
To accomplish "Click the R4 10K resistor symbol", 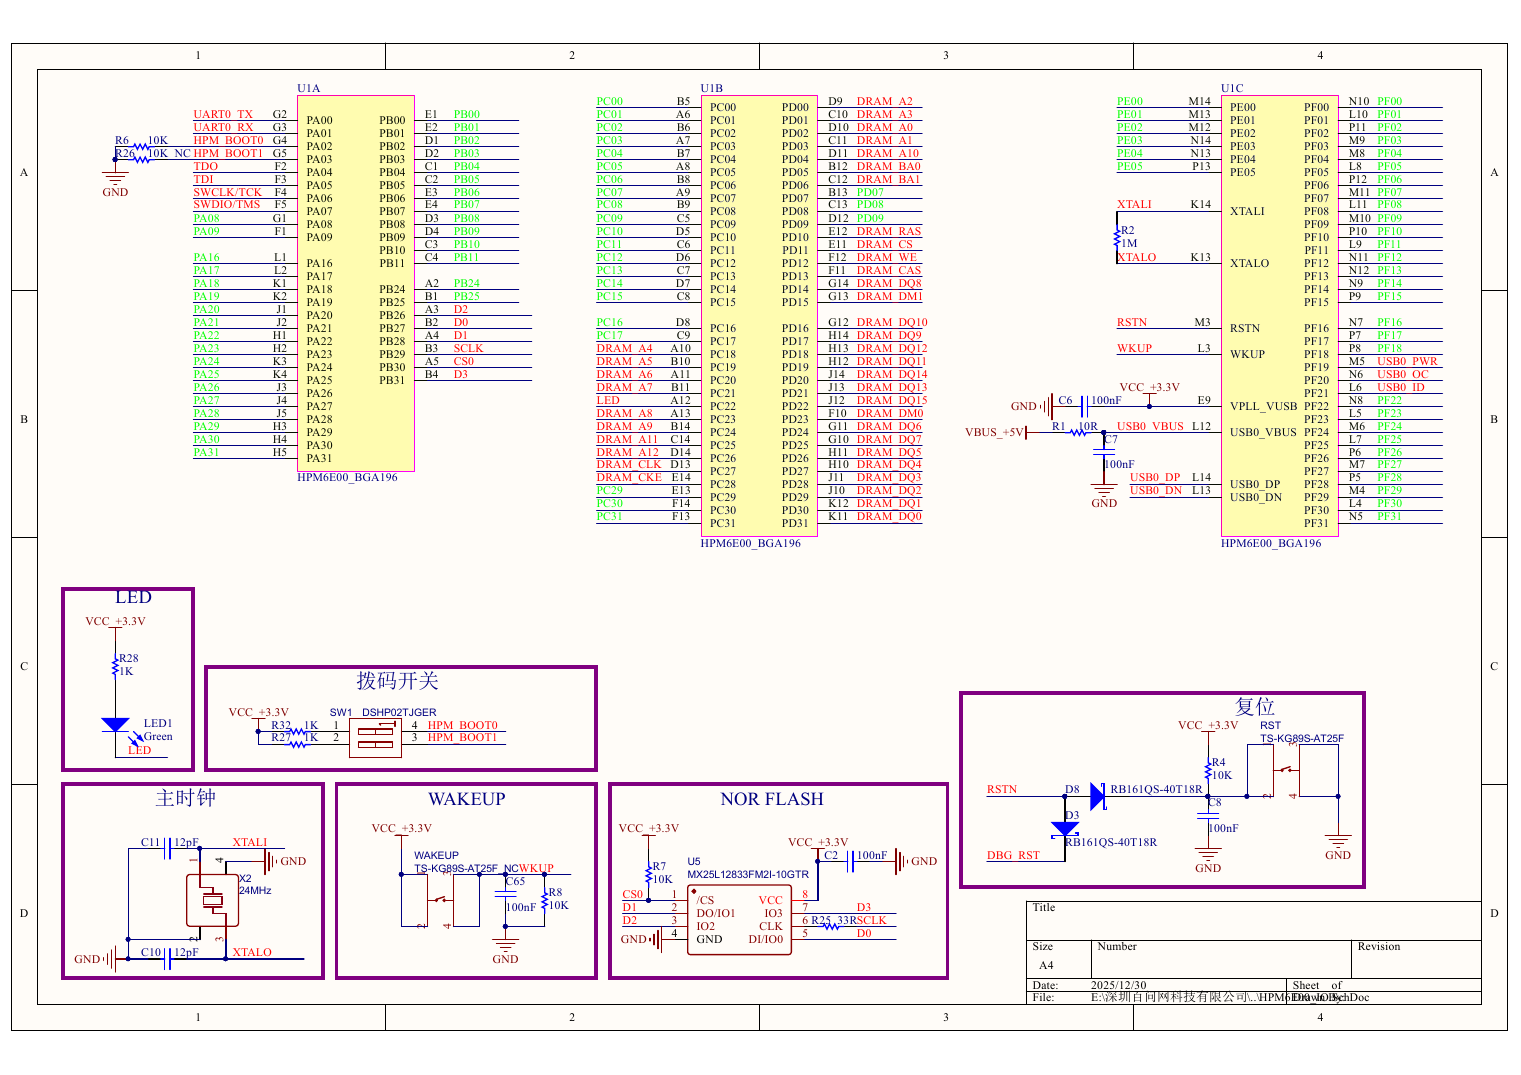I will 1208,769.
